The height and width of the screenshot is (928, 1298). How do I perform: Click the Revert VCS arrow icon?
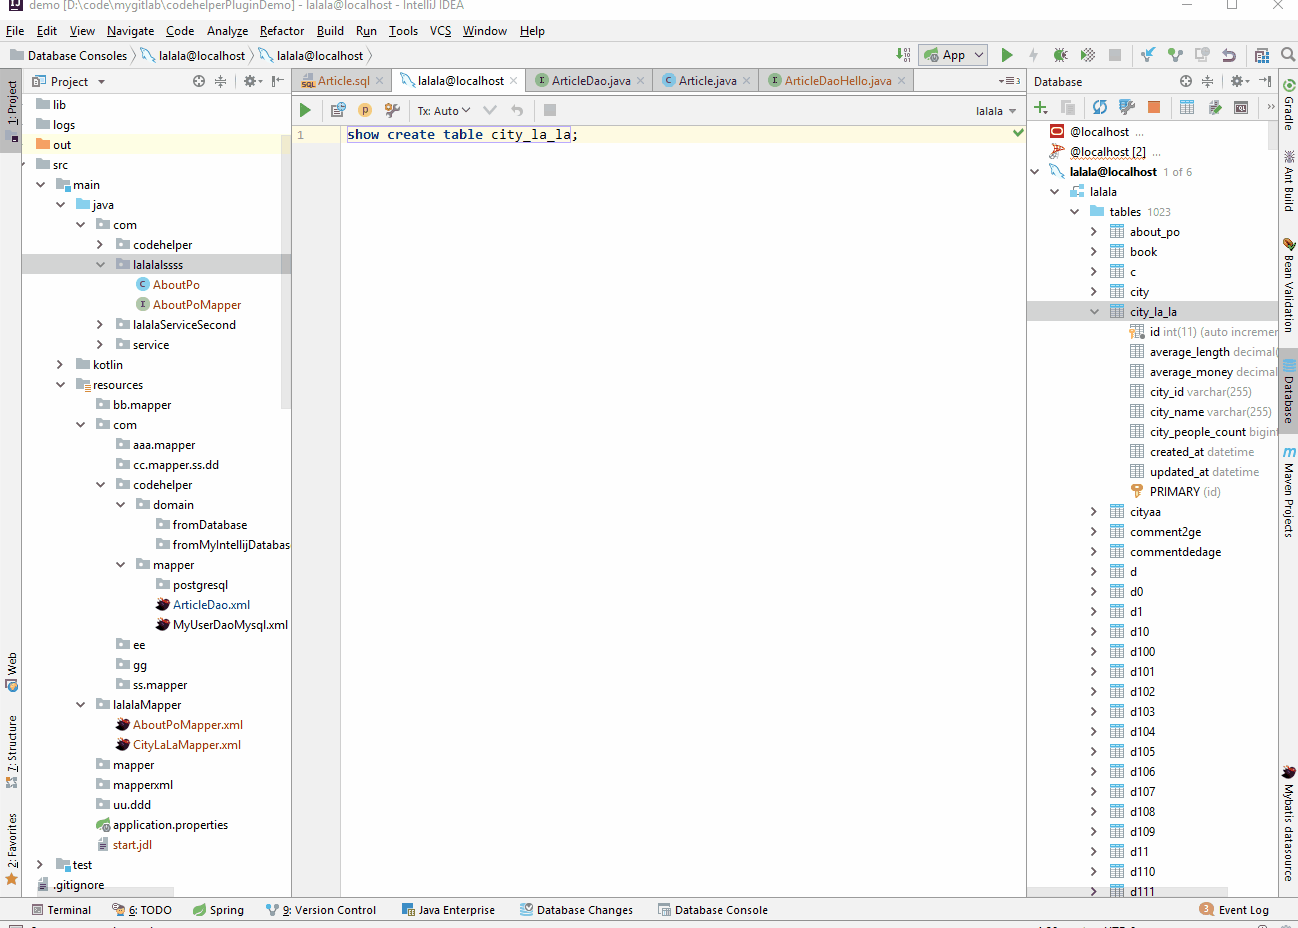[x=1229, y=55]
